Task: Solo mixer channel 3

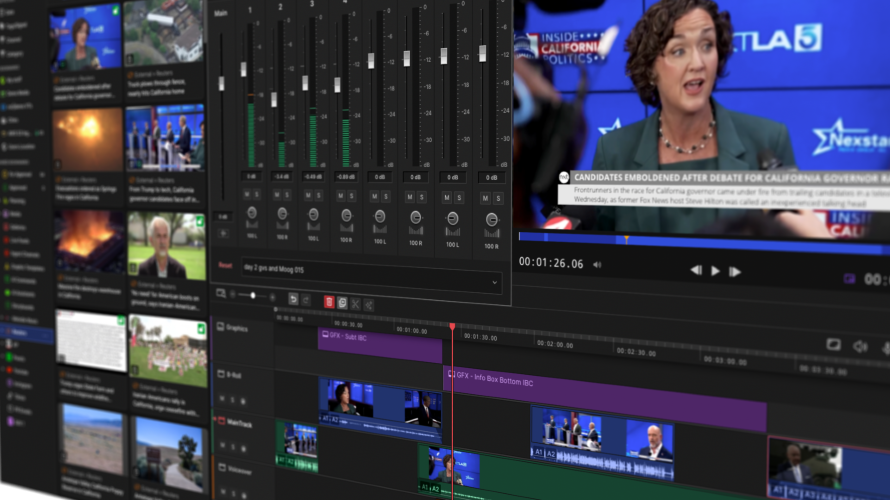Action: pos(318,196)
